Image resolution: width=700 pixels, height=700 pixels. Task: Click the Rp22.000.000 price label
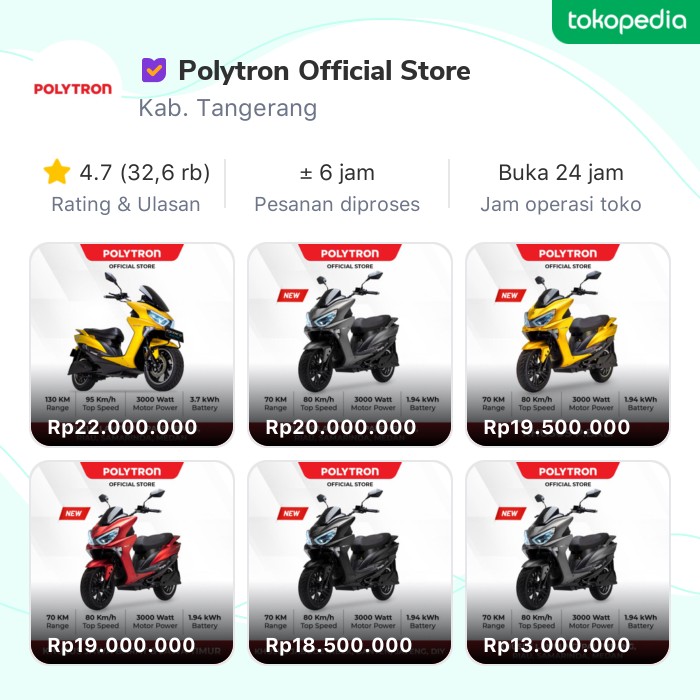click(x=122, y=427)
